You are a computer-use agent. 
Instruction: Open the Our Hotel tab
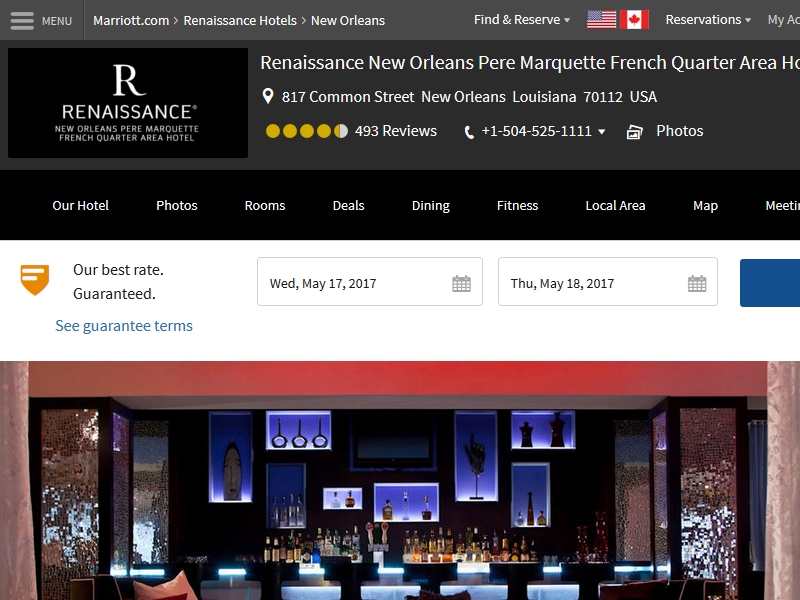[80, 205]
